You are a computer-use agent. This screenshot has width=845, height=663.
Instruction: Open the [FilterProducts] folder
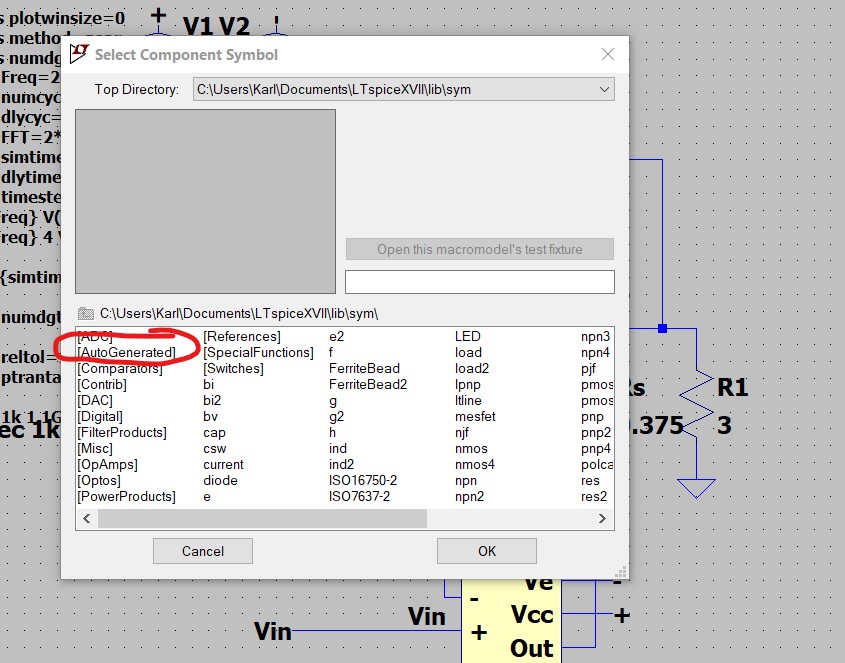(x=122, y=432)
